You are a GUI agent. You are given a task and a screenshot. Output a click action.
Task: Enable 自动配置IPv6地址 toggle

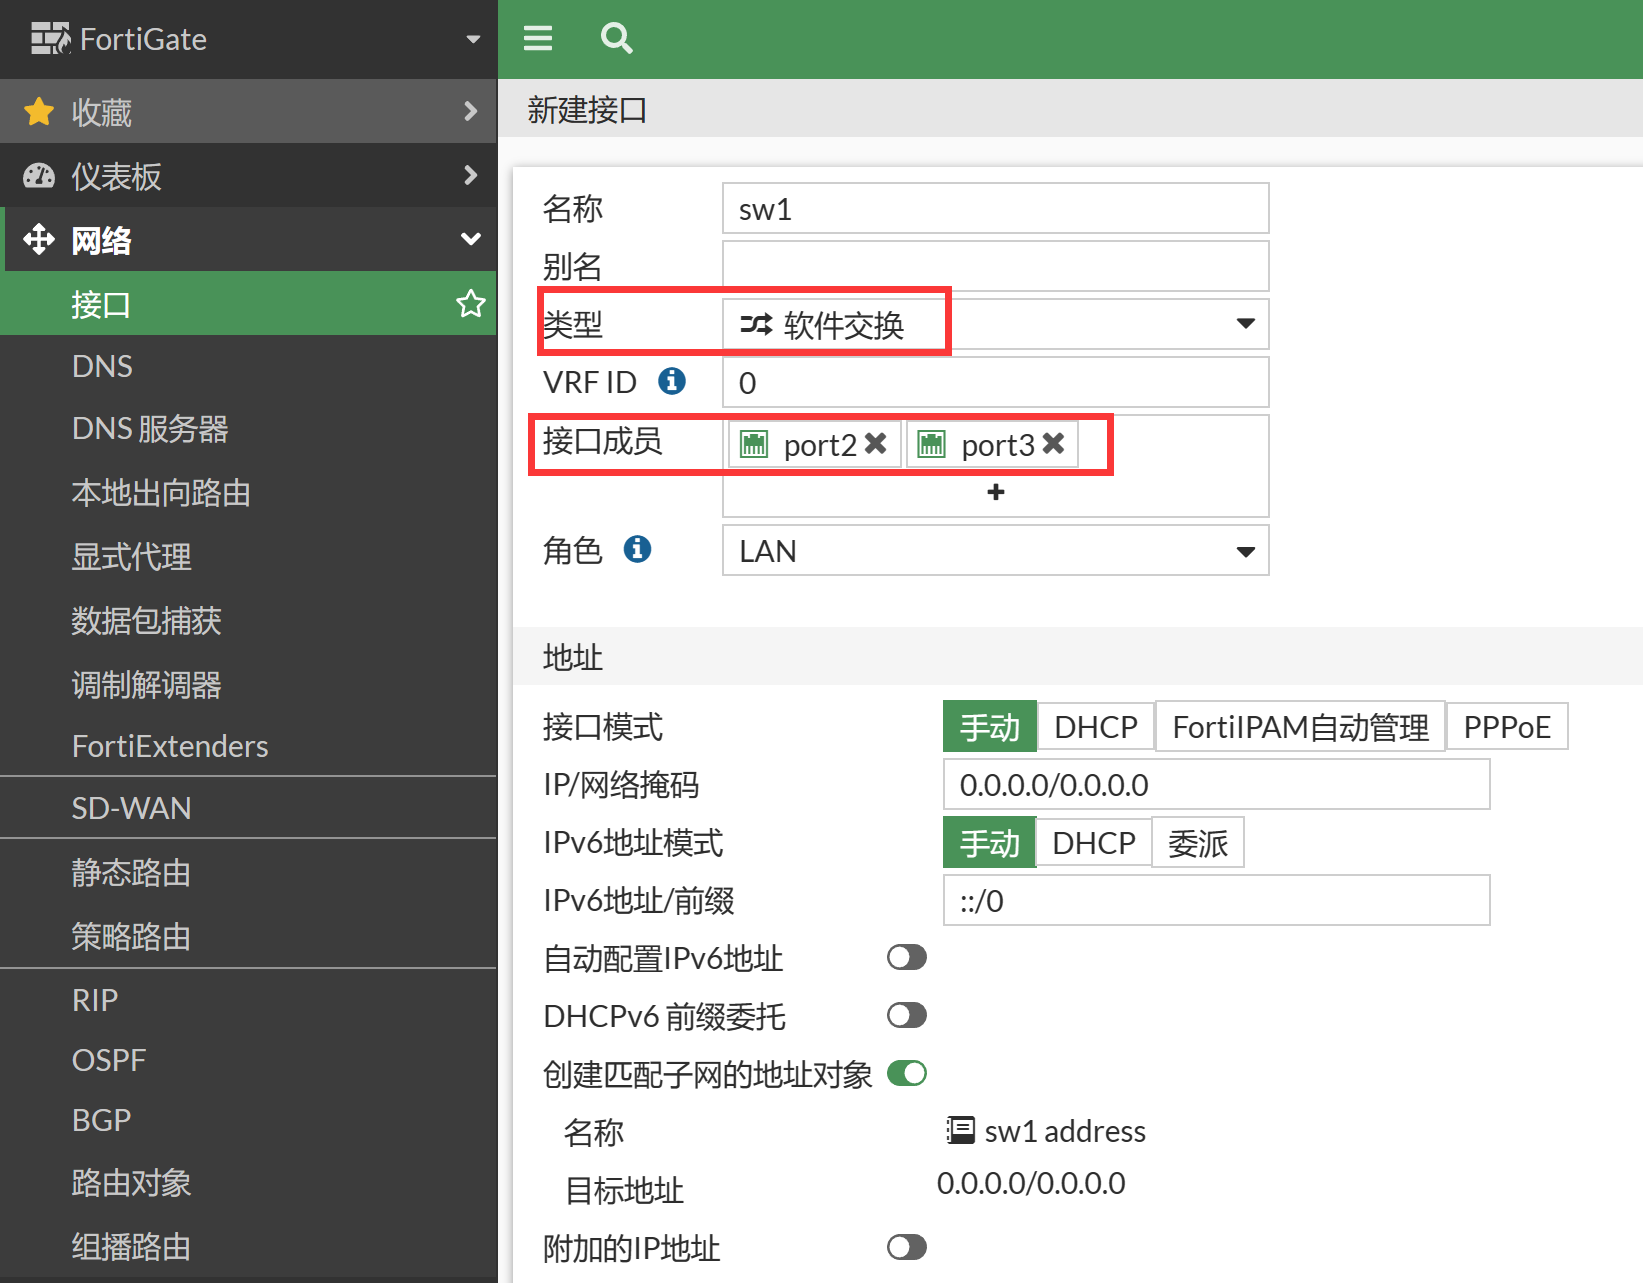pos(906,958)
